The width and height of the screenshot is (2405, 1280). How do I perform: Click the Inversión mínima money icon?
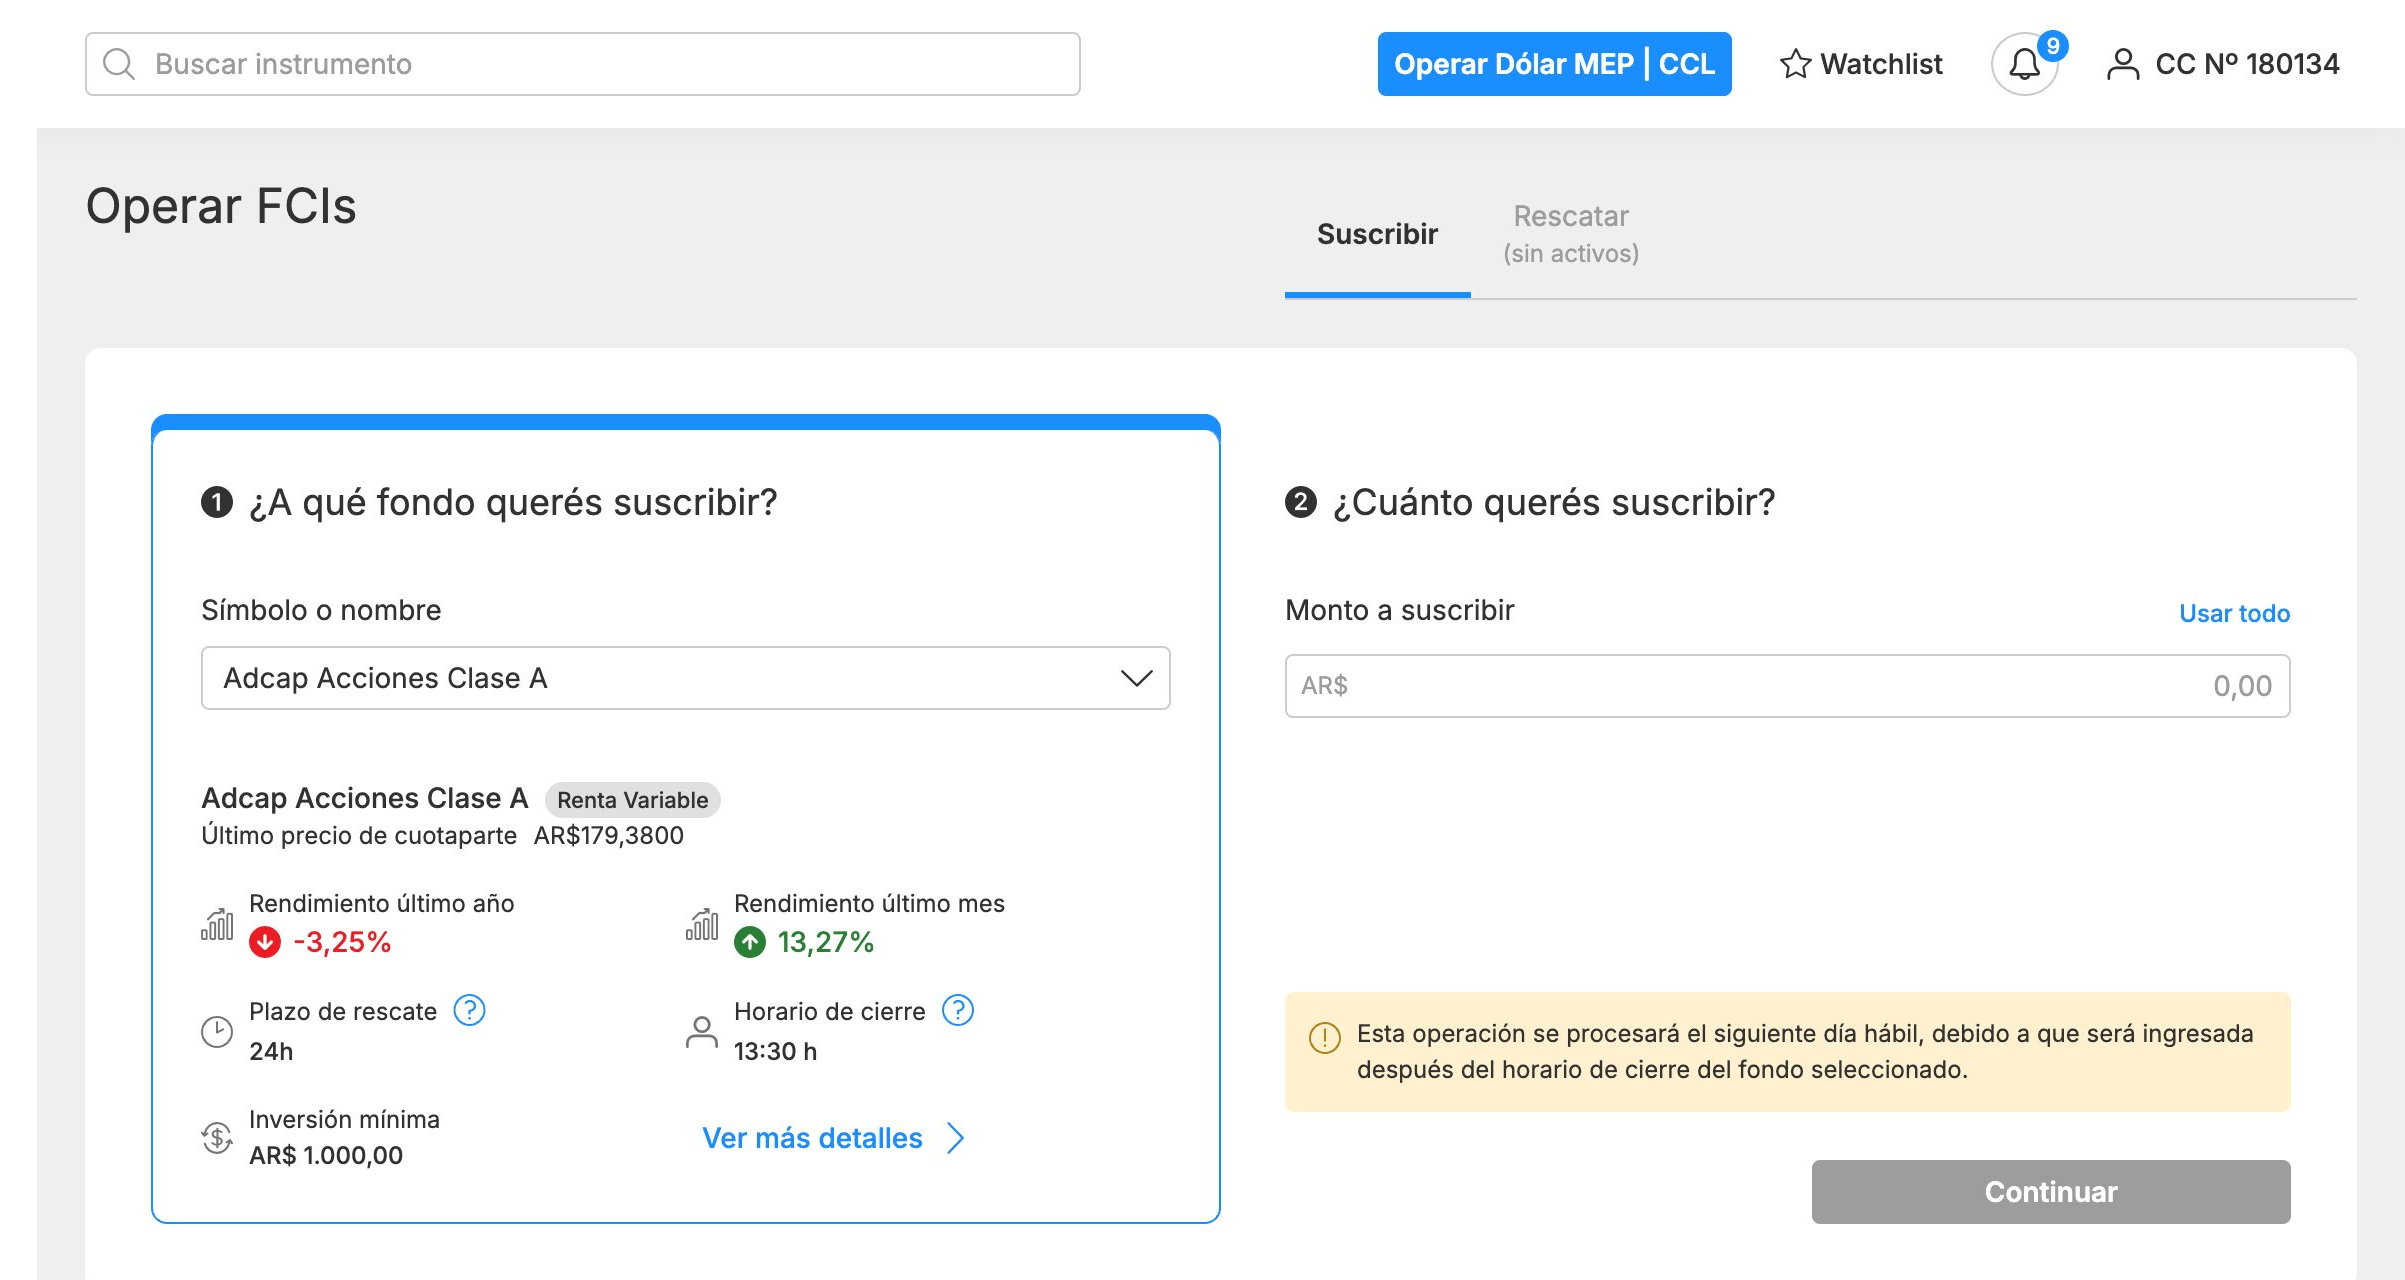217,1138
